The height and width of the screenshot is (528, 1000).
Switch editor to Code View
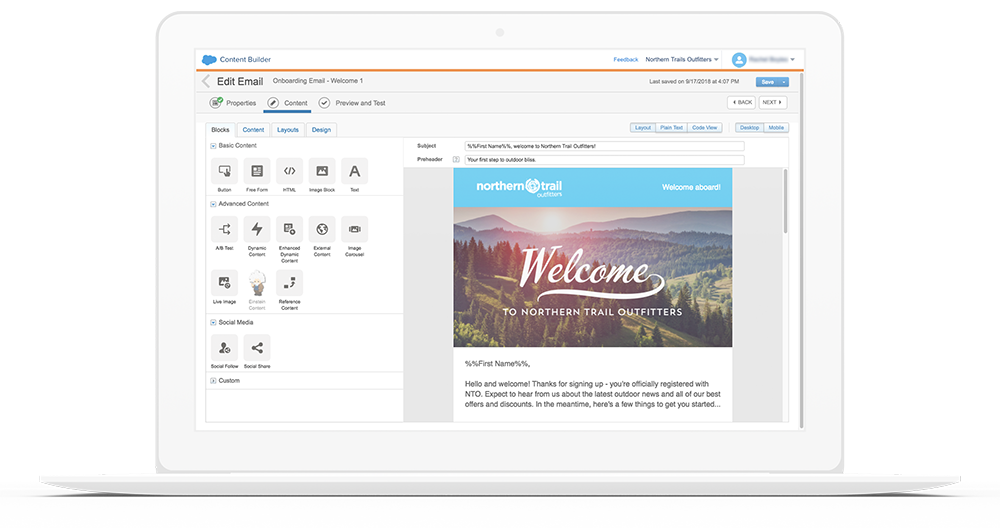point(704,128)
